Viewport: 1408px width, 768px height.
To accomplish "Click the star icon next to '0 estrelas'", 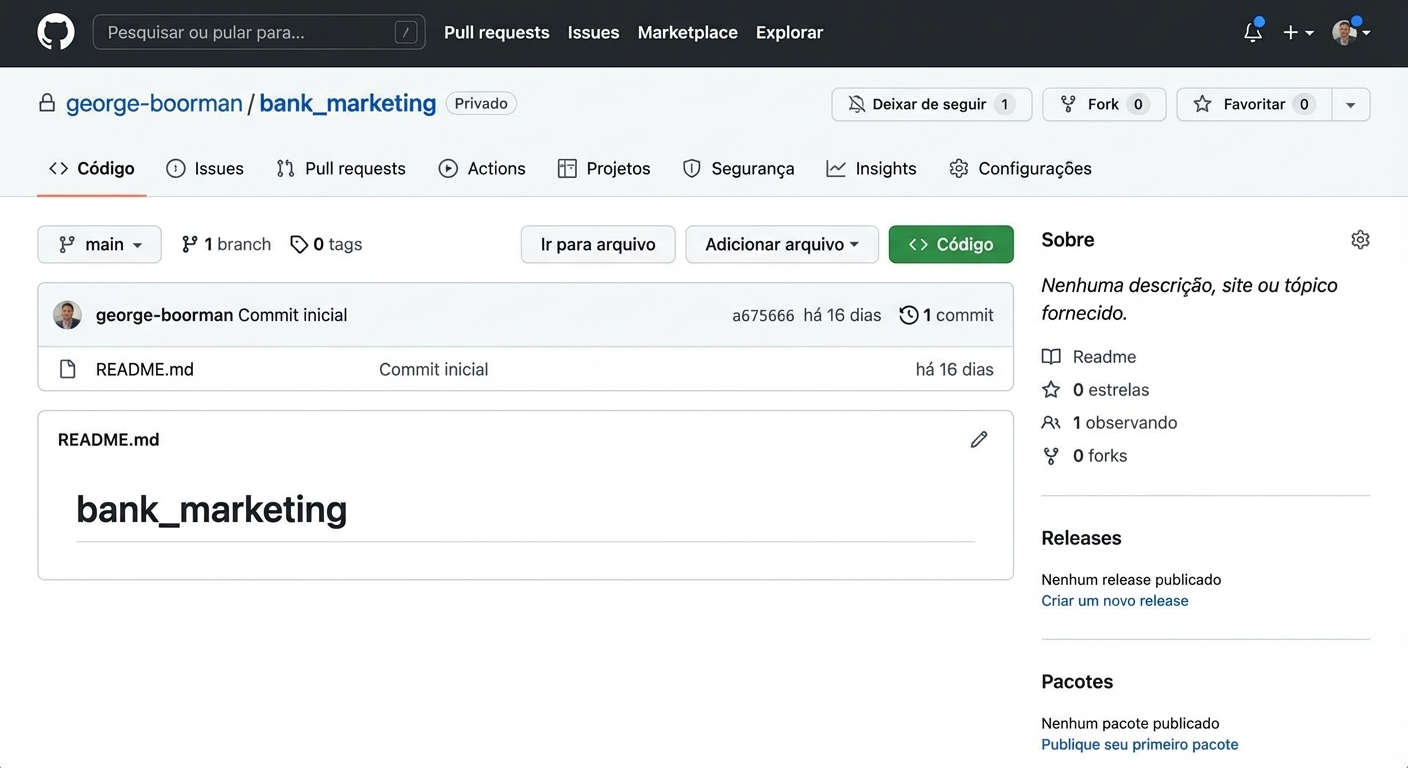I will click(1051, 389).
